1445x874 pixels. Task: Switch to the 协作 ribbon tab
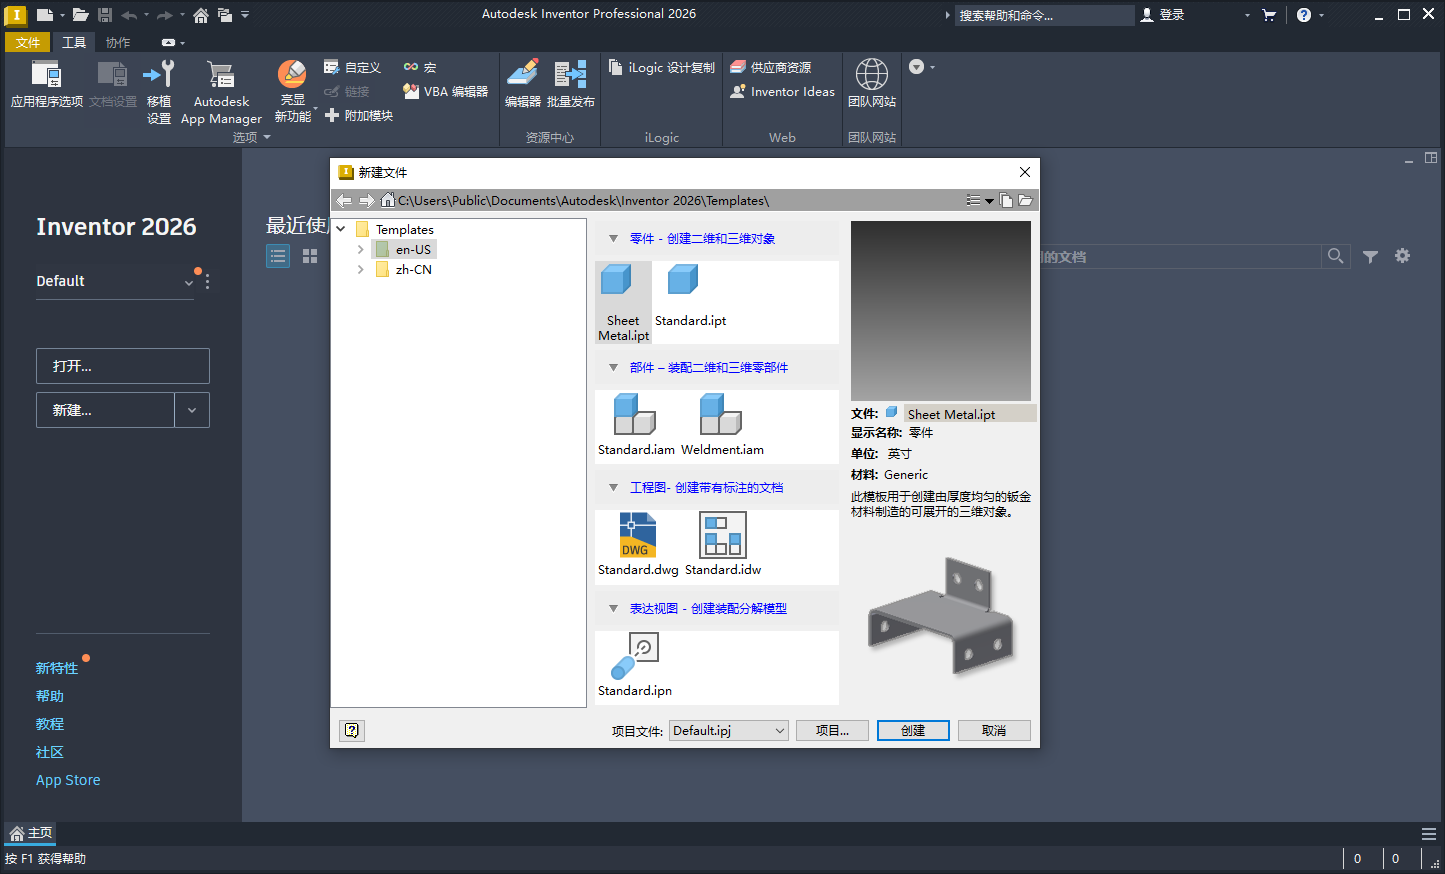tap(116, 42)
